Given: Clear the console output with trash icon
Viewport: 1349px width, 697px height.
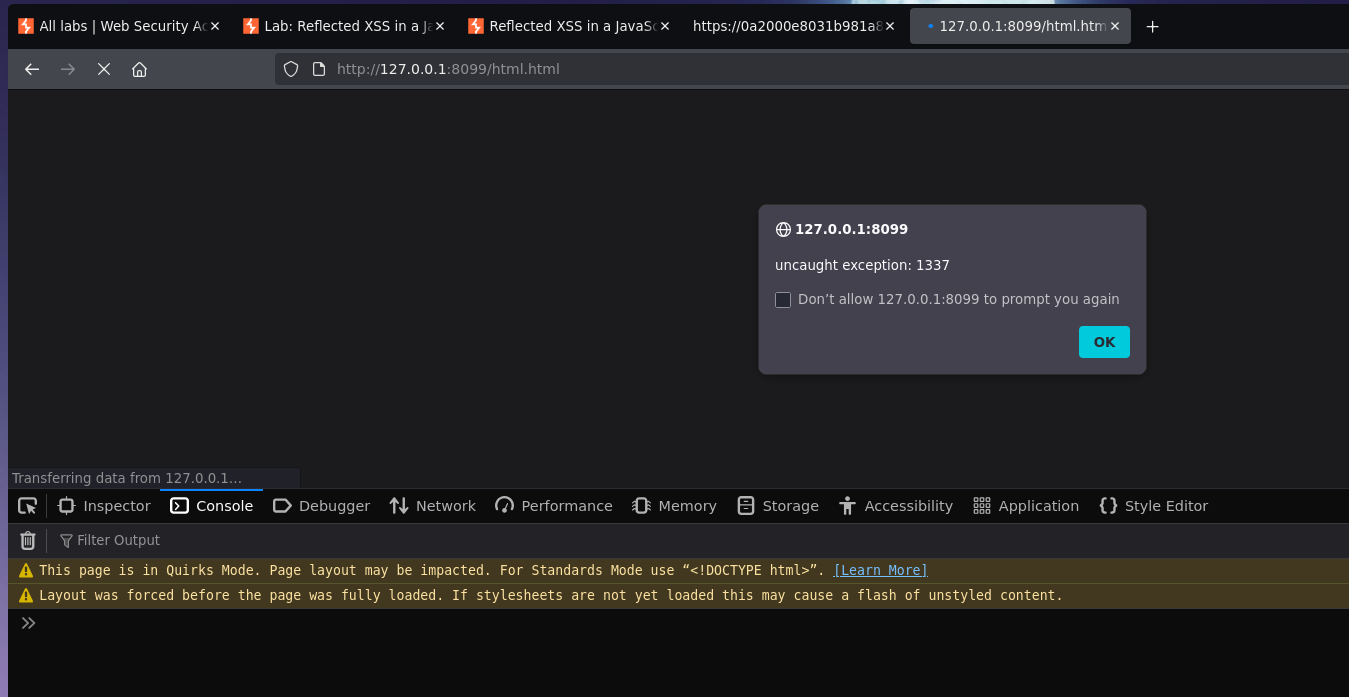Looking at the screenshot, I should click(28, 540).
